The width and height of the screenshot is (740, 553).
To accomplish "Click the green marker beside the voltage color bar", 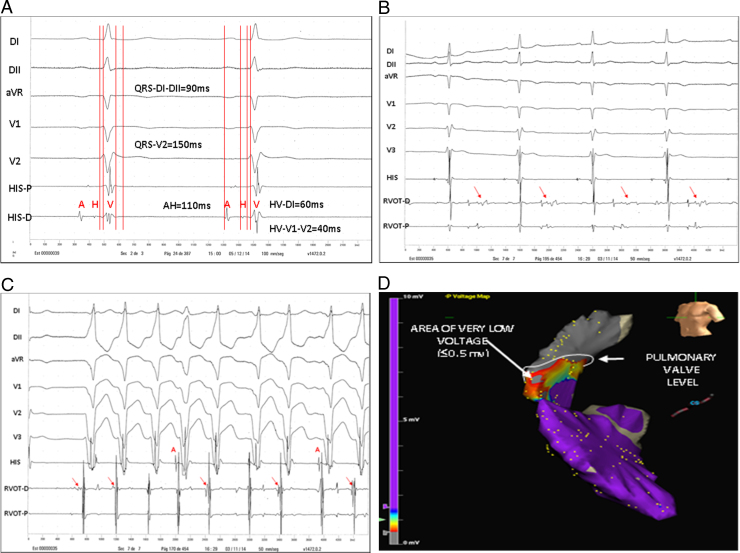I will [x=382, y=519].
